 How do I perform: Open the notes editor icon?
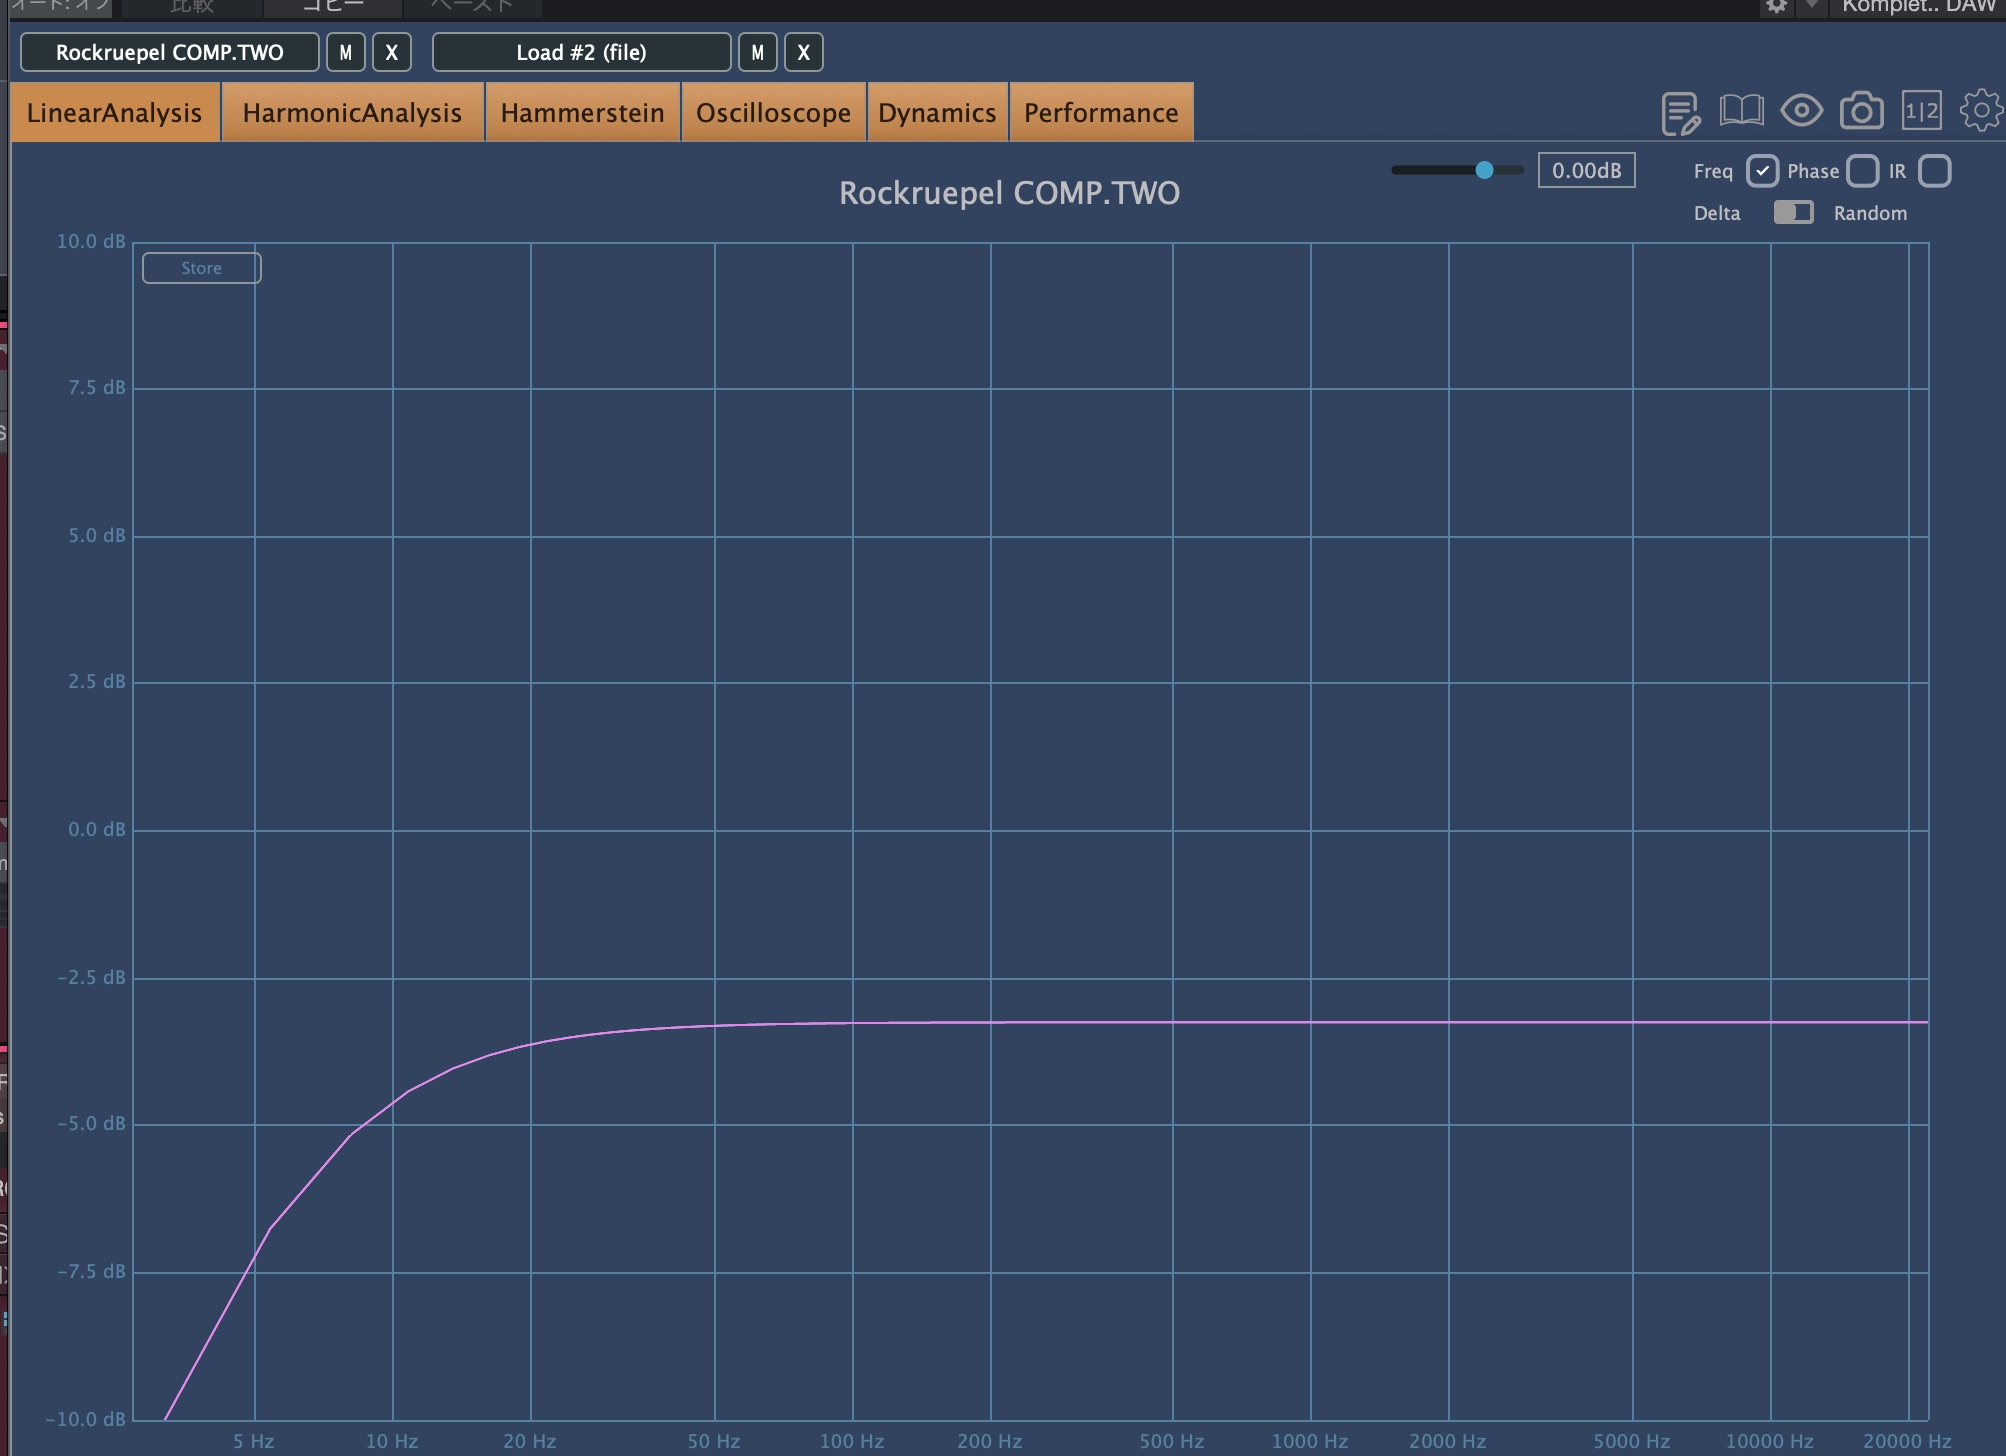[x=1680, y=112]
